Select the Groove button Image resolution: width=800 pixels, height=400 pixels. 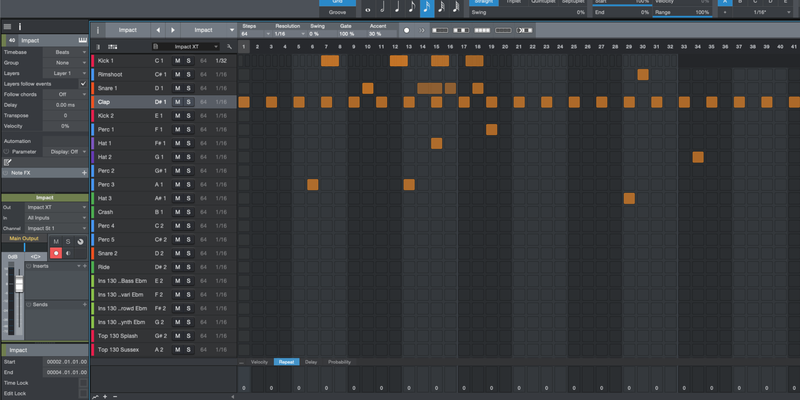pyautogui.click(x=338, y=11)
